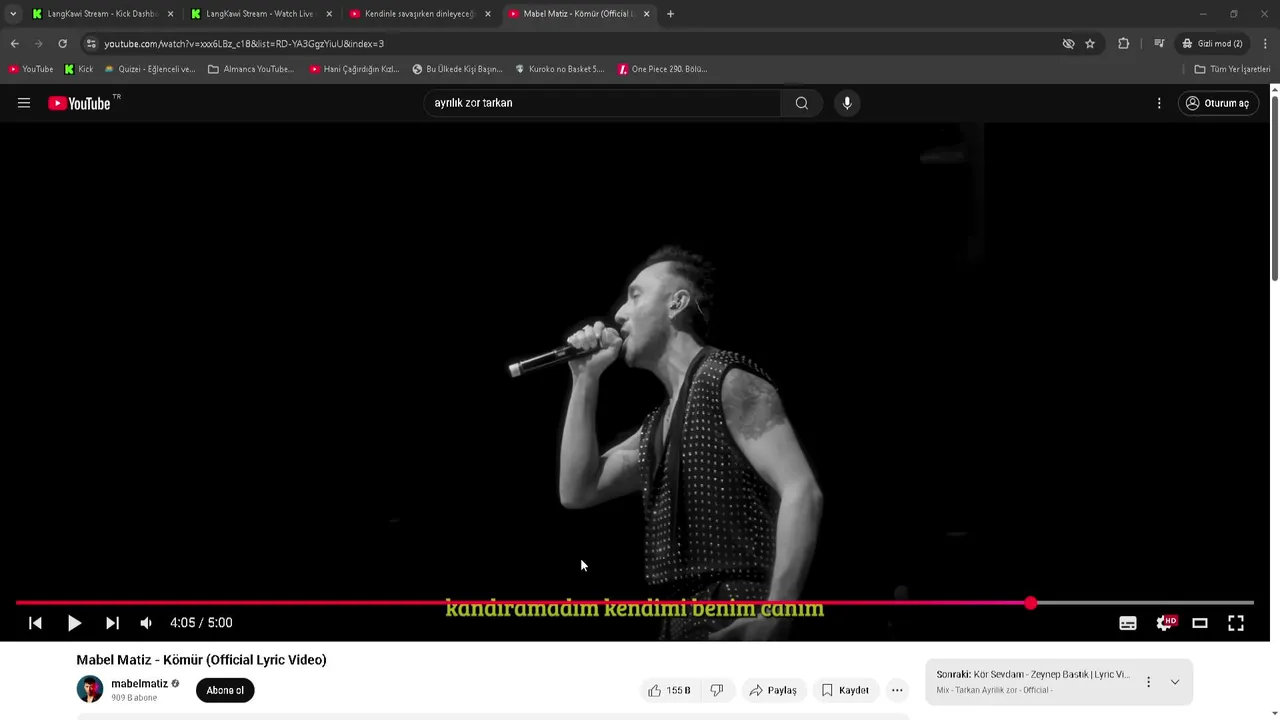Open the Hani Çağırdığın Kızl... bookmark
Image resolution: width=1280 pixels, height=720 pixels.
pyautogui.click(x=355, y=69)
